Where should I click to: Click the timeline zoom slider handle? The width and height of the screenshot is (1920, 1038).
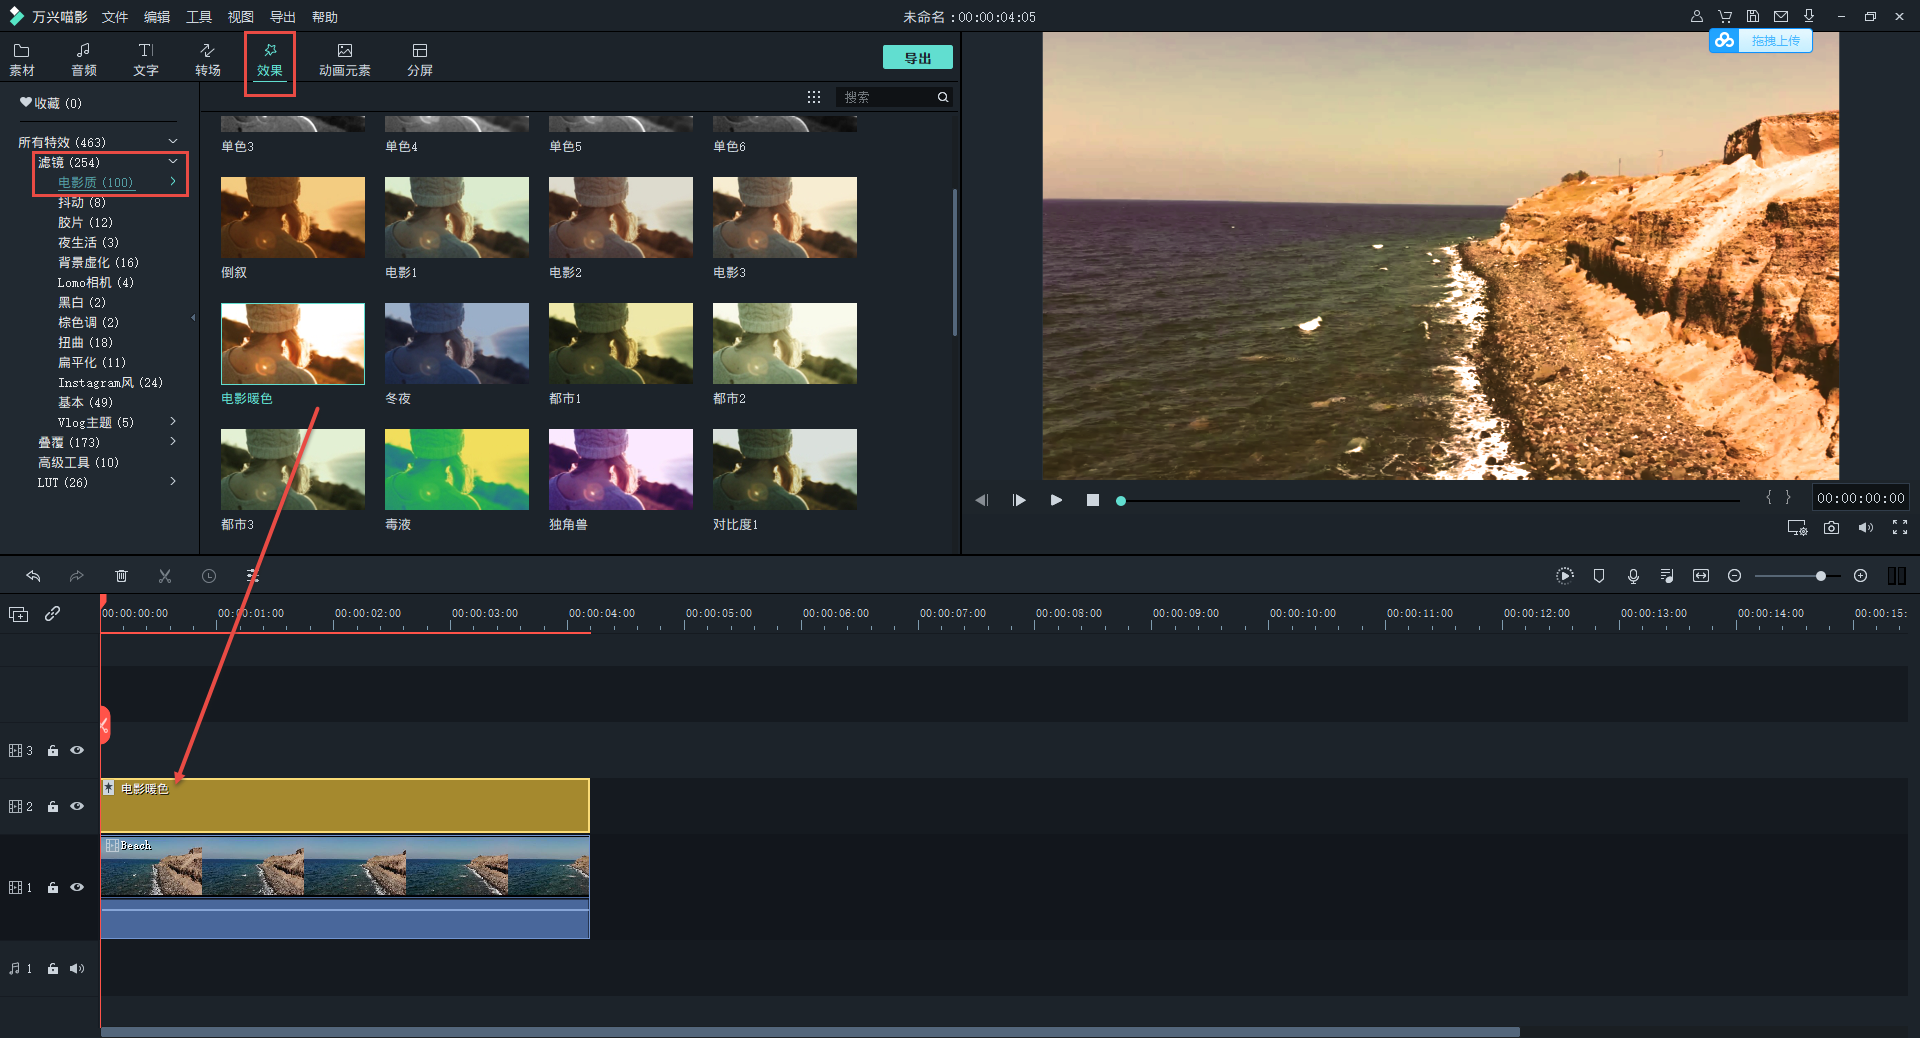click(1820, 576)
